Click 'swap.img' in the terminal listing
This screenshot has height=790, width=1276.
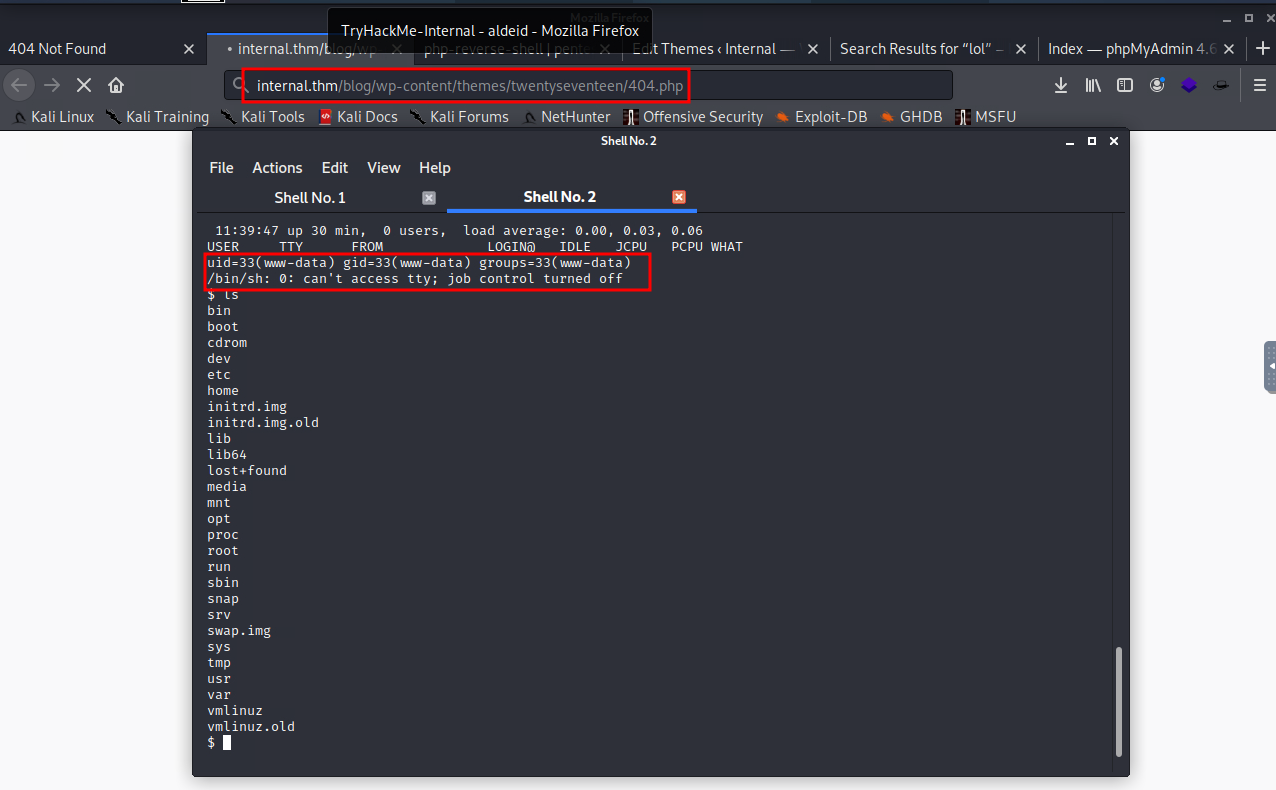pyautogui.click(x=239, y=630)
